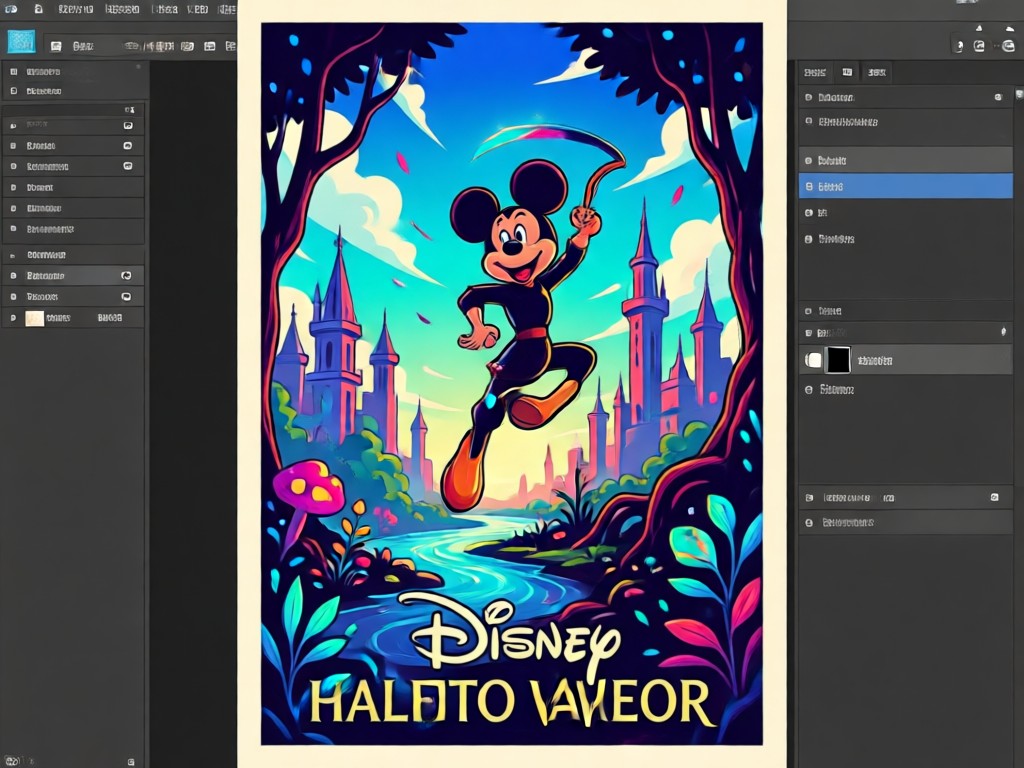Click the small droplet icon above the black thumbnail row
Screen dimensions: 1024x768
tap(1003, 332)
